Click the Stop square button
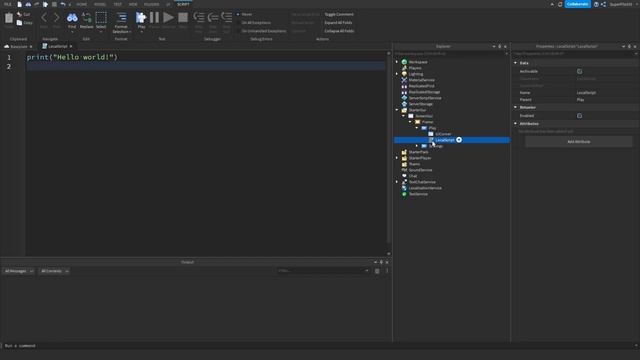This screenshot has width=640, height=360. 183,18
